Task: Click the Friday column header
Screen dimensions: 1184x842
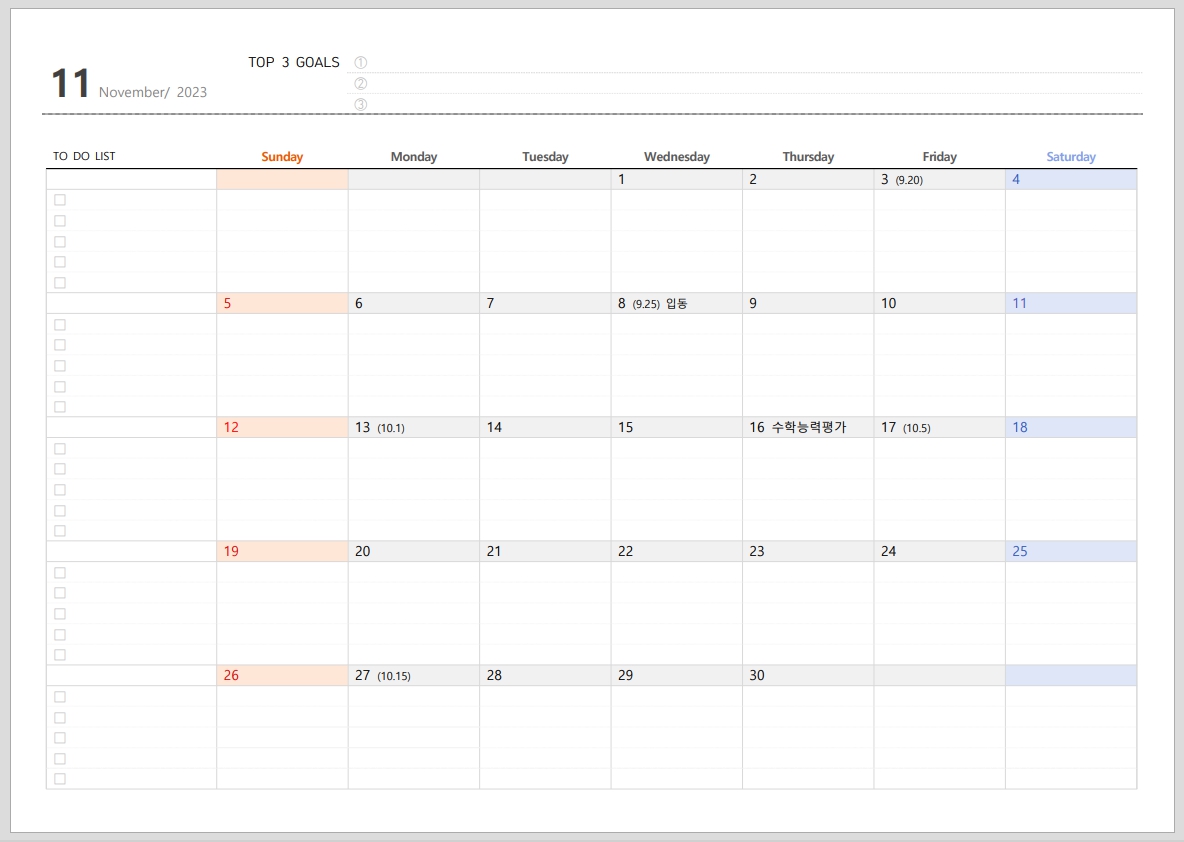Action: (939, 157)
